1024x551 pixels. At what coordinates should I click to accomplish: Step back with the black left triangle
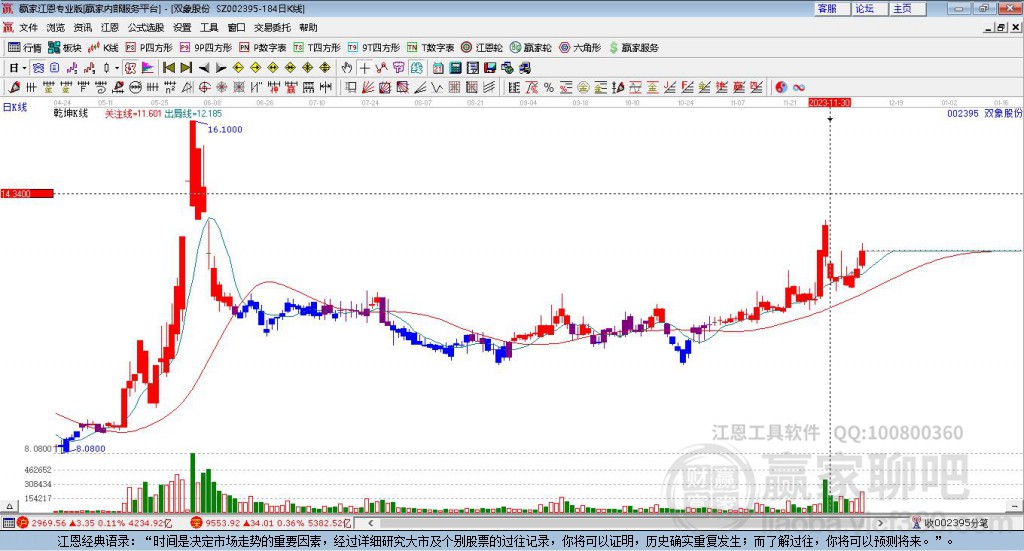(x=204, y=68)
